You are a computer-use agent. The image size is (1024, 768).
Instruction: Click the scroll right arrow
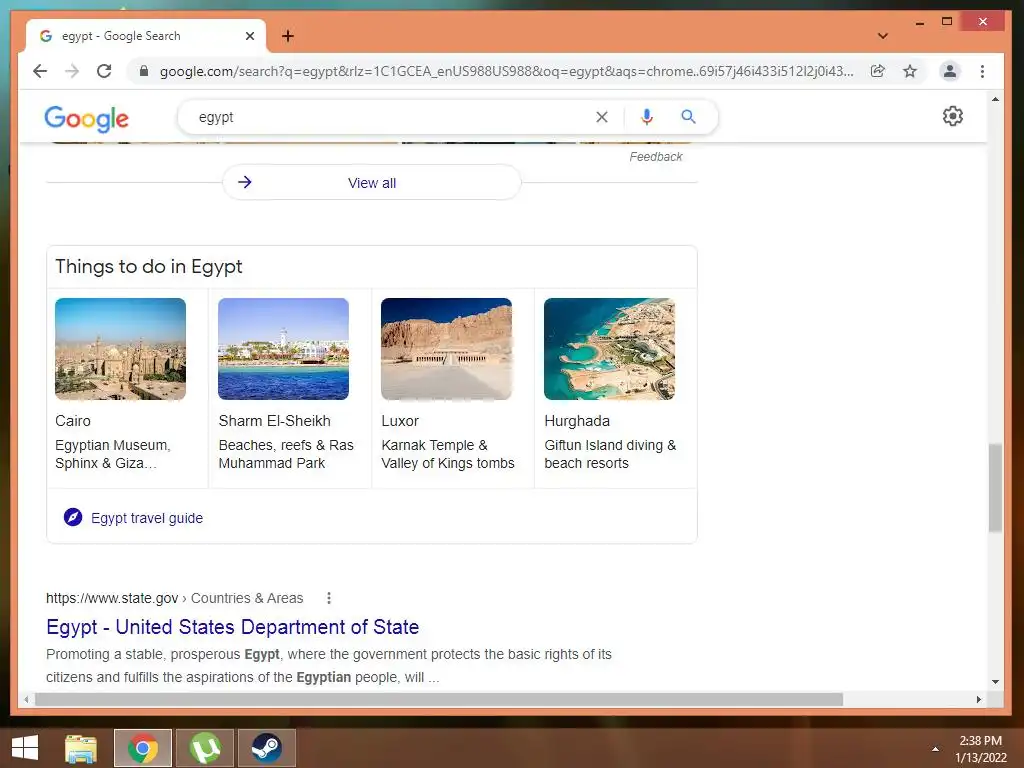point(978,699)
